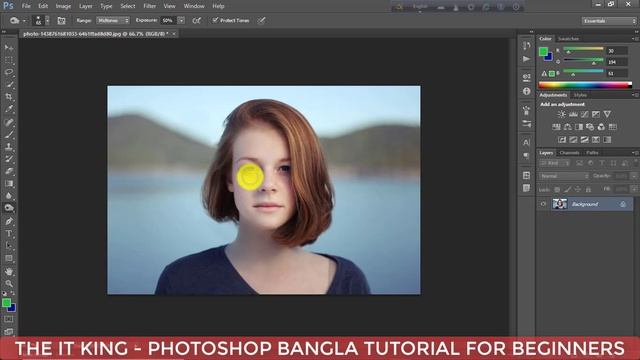
Task: Add a Brightness/Contrast adjustment
Action: point(562,114)
